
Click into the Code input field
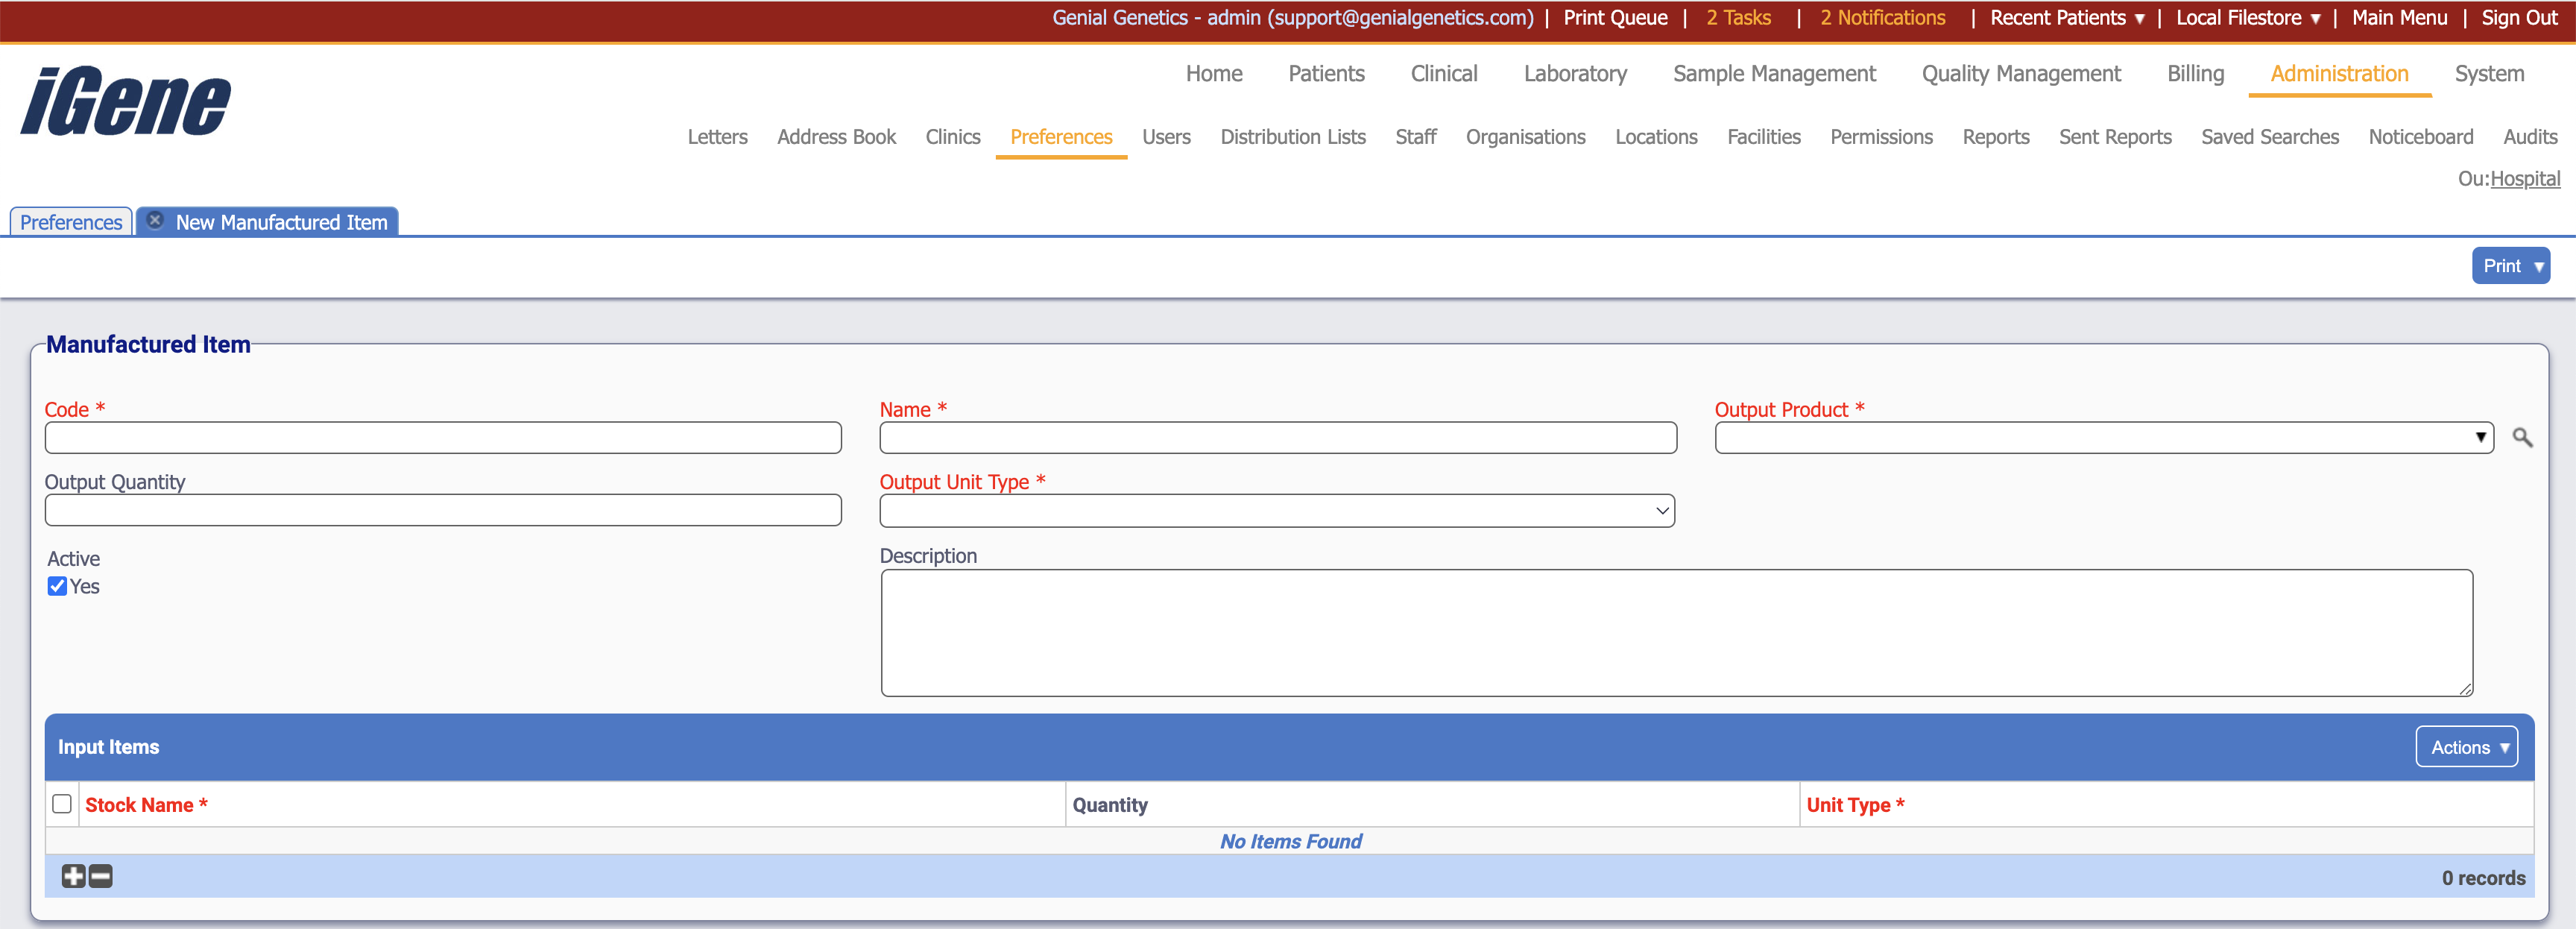[x=443, y=438]
